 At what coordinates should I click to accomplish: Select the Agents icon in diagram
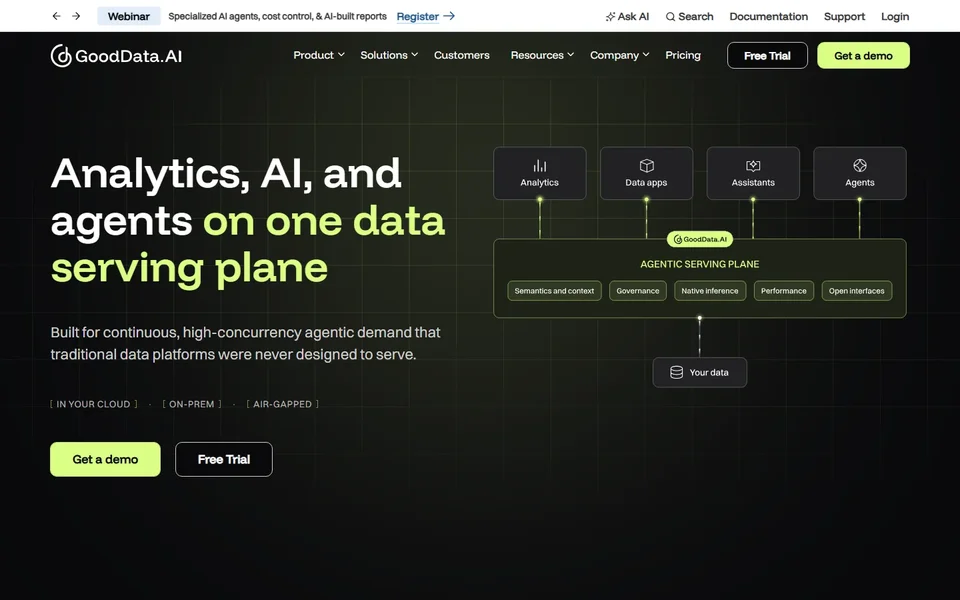(860, 165)
